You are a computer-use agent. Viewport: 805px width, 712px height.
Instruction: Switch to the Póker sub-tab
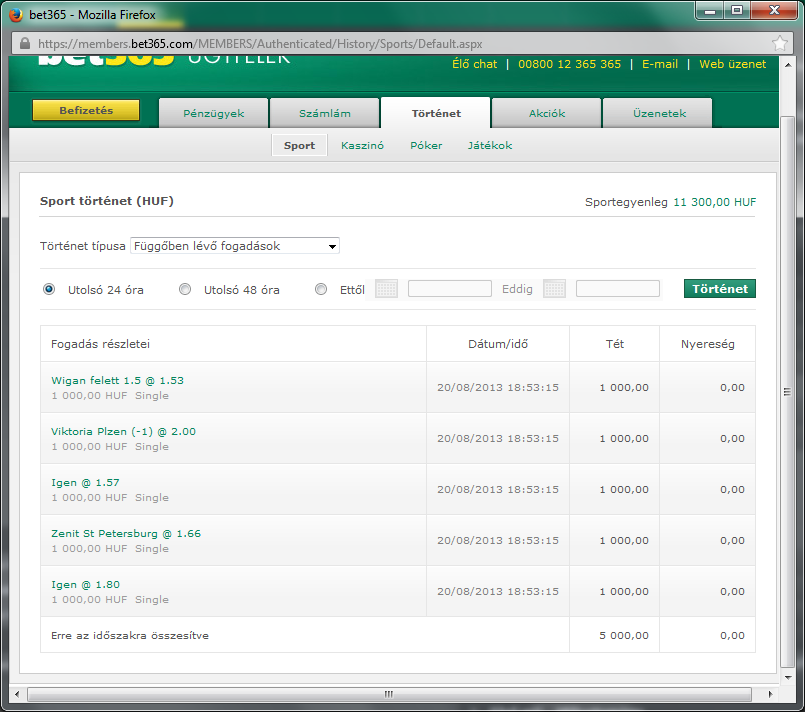(x=426, y=145)
